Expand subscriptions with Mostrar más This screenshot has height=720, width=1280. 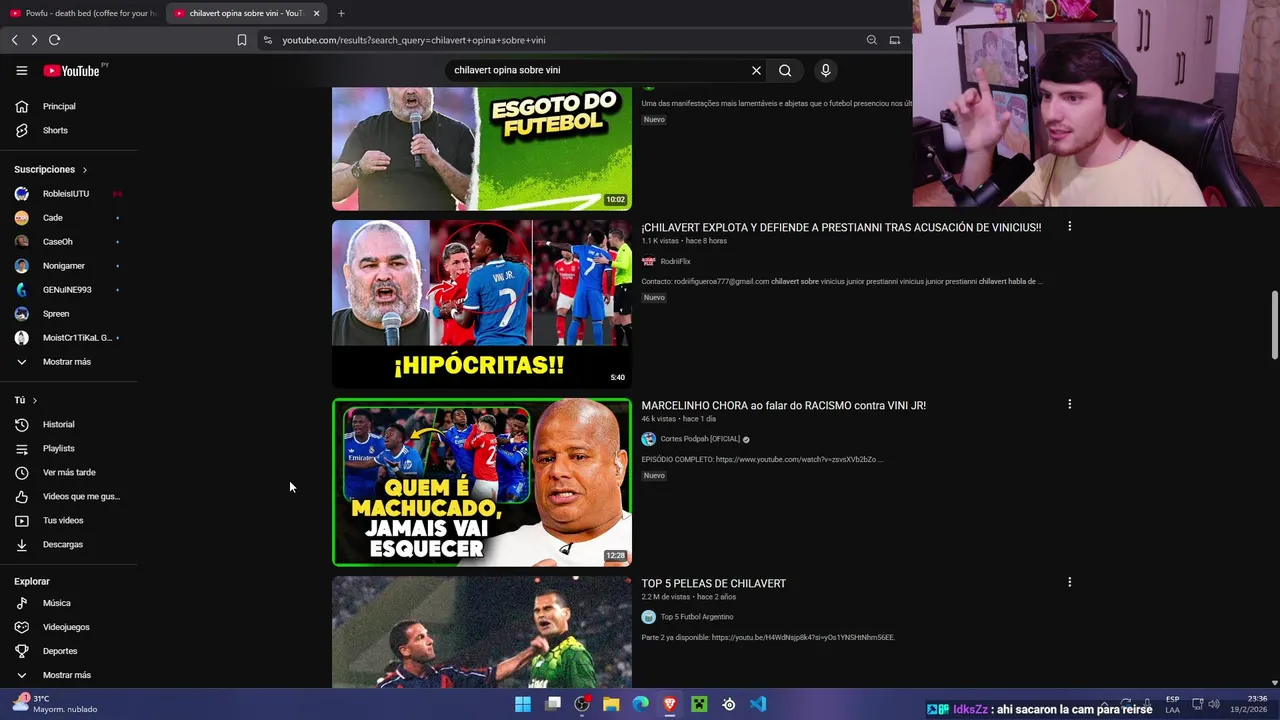click(69, 361)
